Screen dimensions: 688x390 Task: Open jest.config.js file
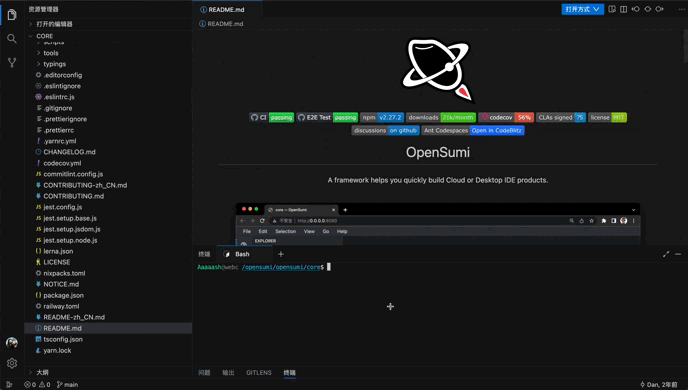108,207
